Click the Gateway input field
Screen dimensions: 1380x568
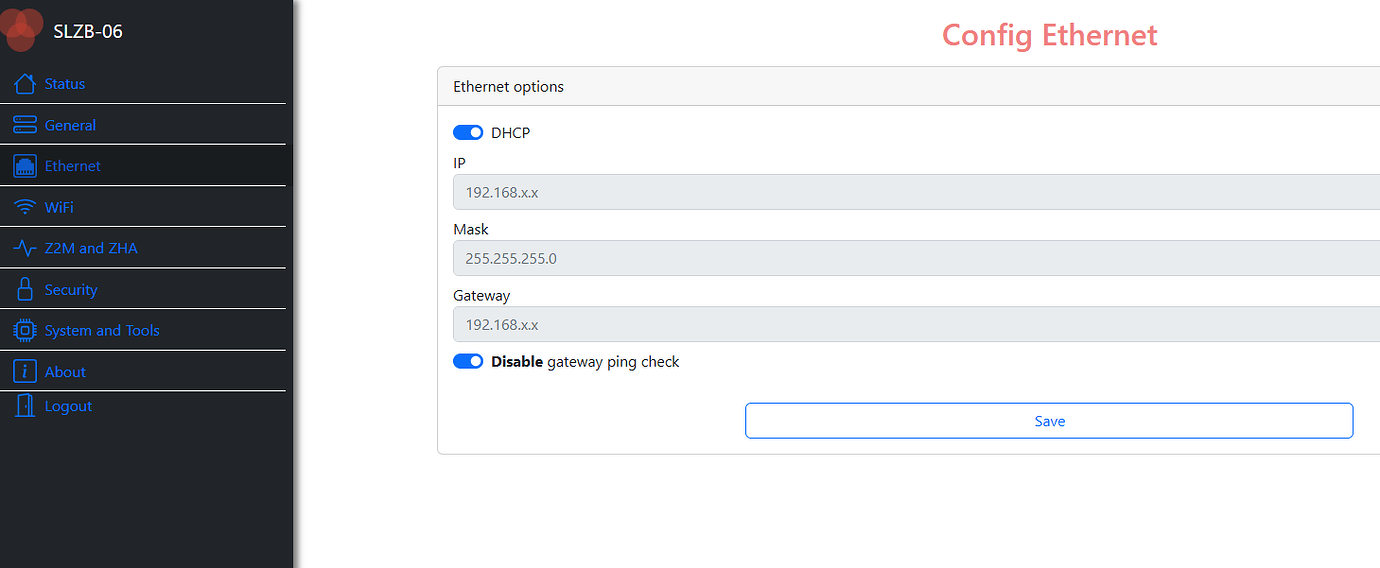click(916, 324)
